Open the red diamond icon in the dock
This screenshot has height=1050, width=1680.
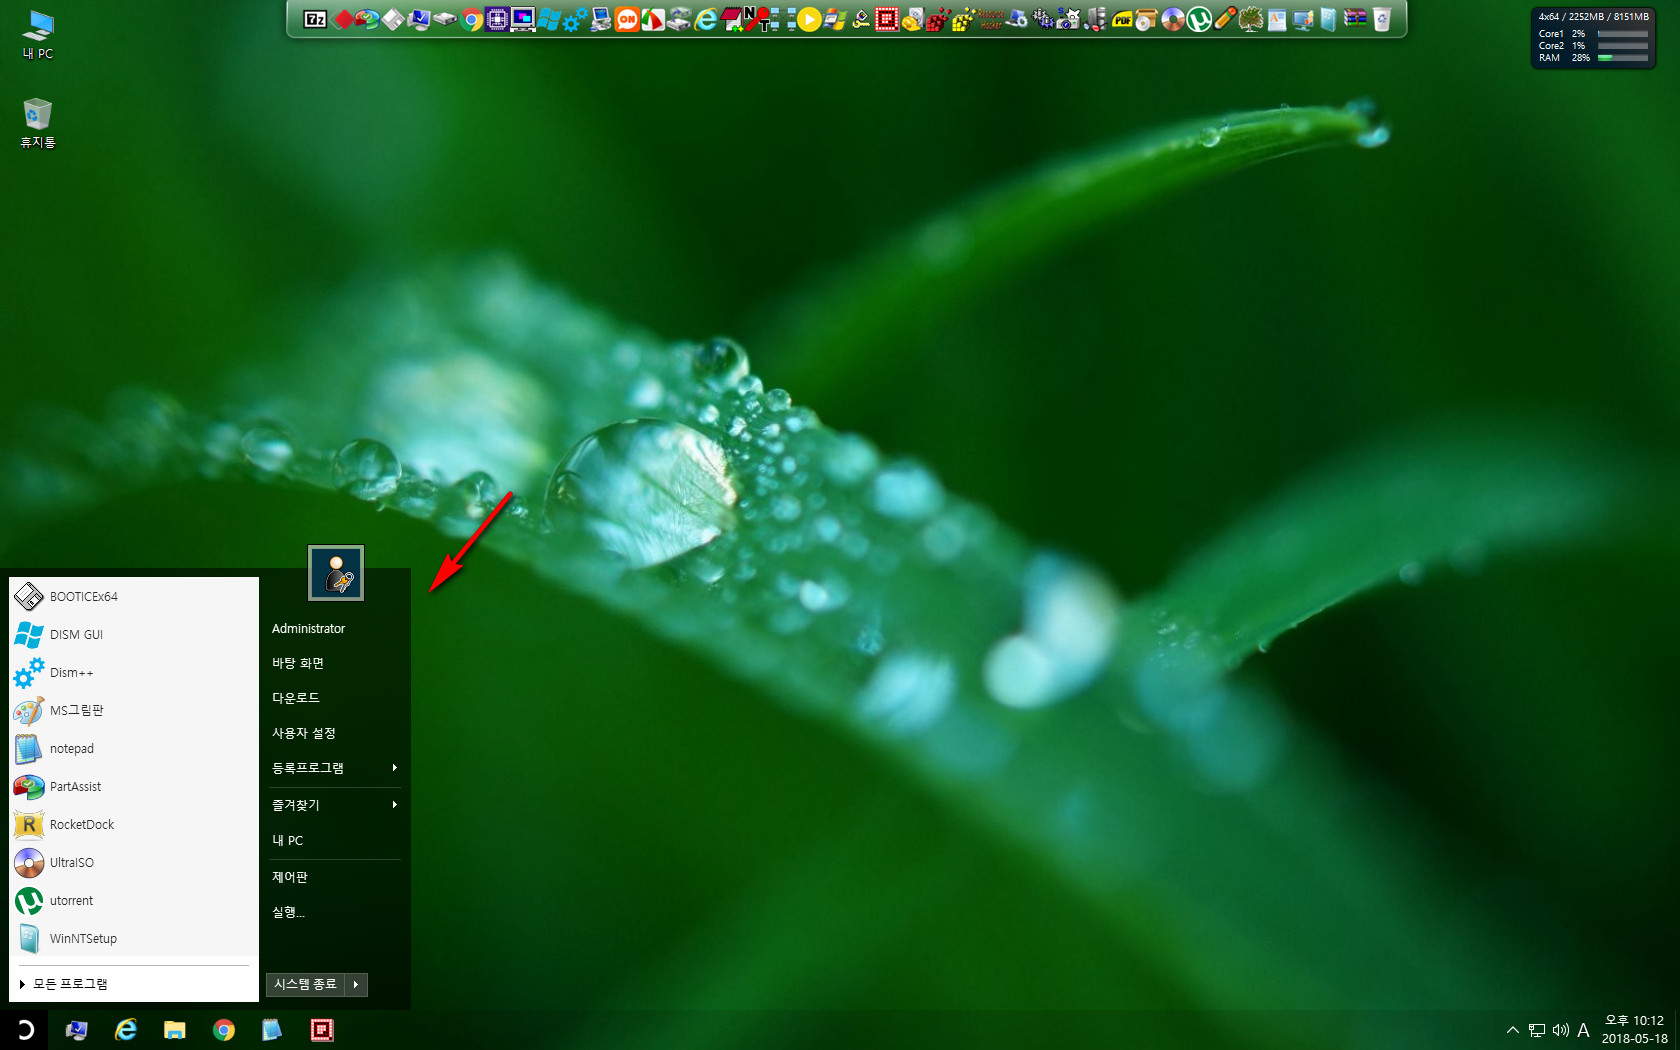pos(342,19)
